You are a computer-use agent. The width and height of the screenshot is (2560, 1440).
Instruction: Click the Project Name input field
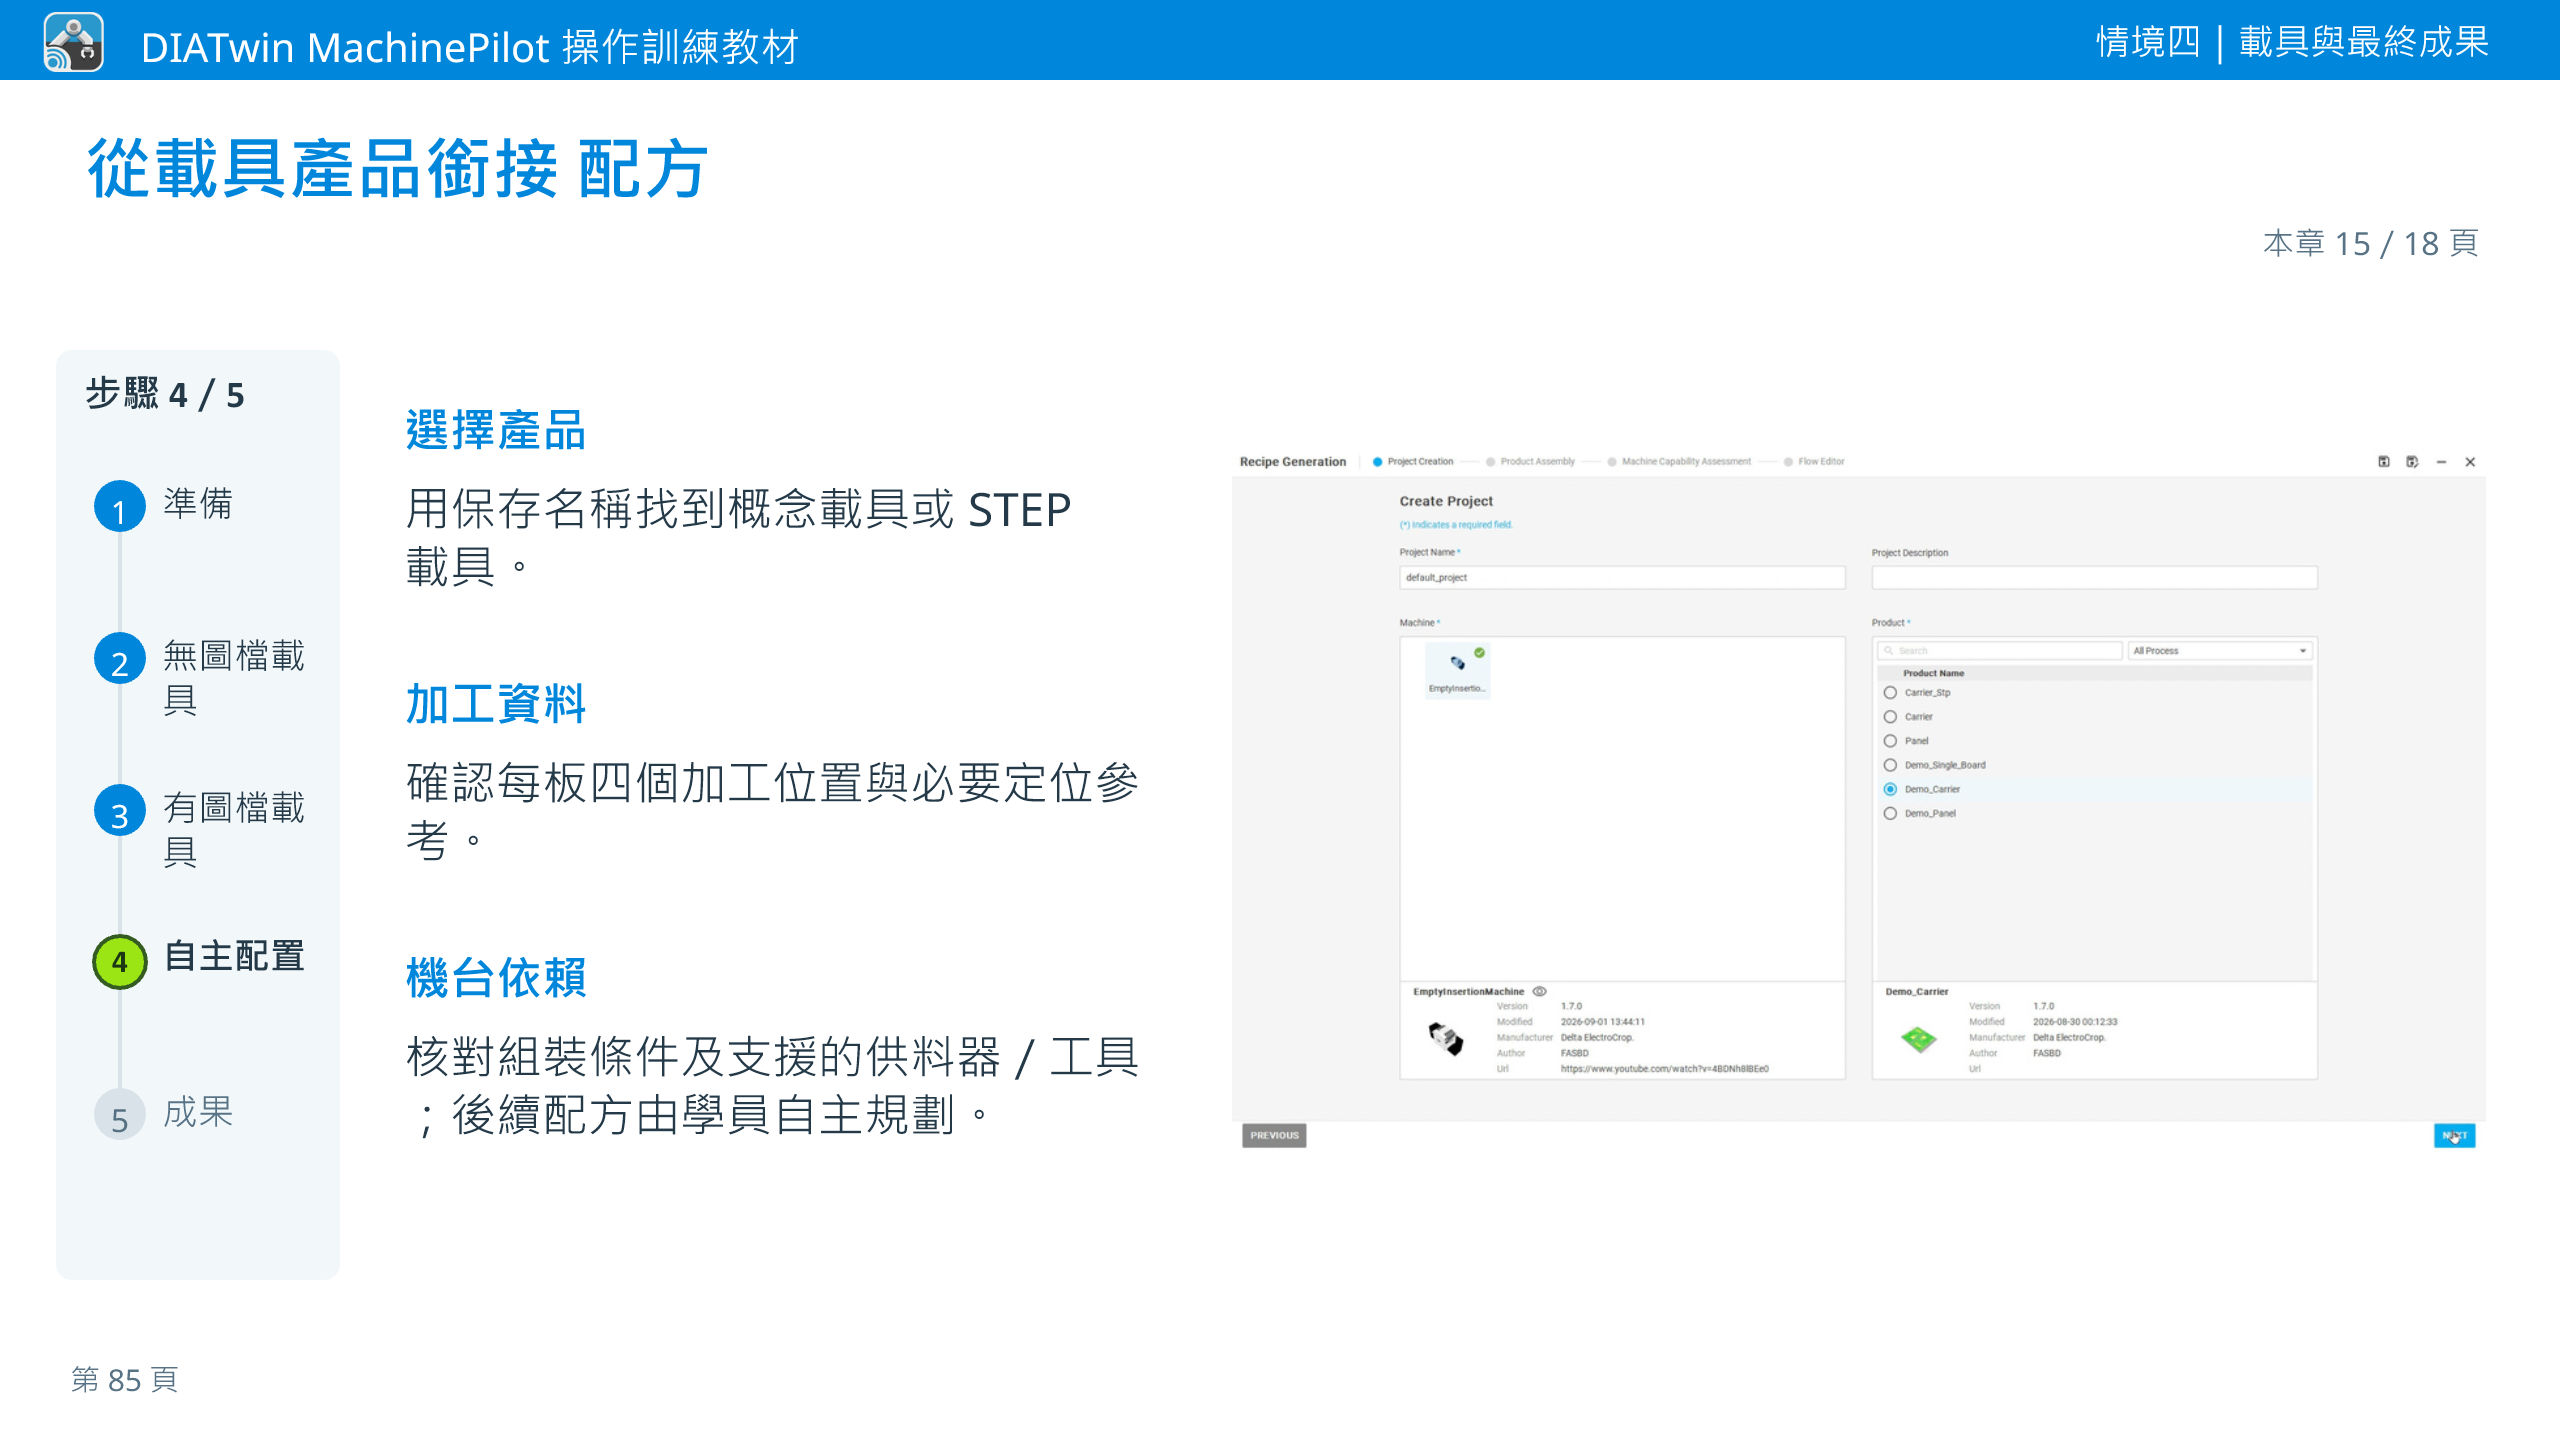coord(1622,578)
